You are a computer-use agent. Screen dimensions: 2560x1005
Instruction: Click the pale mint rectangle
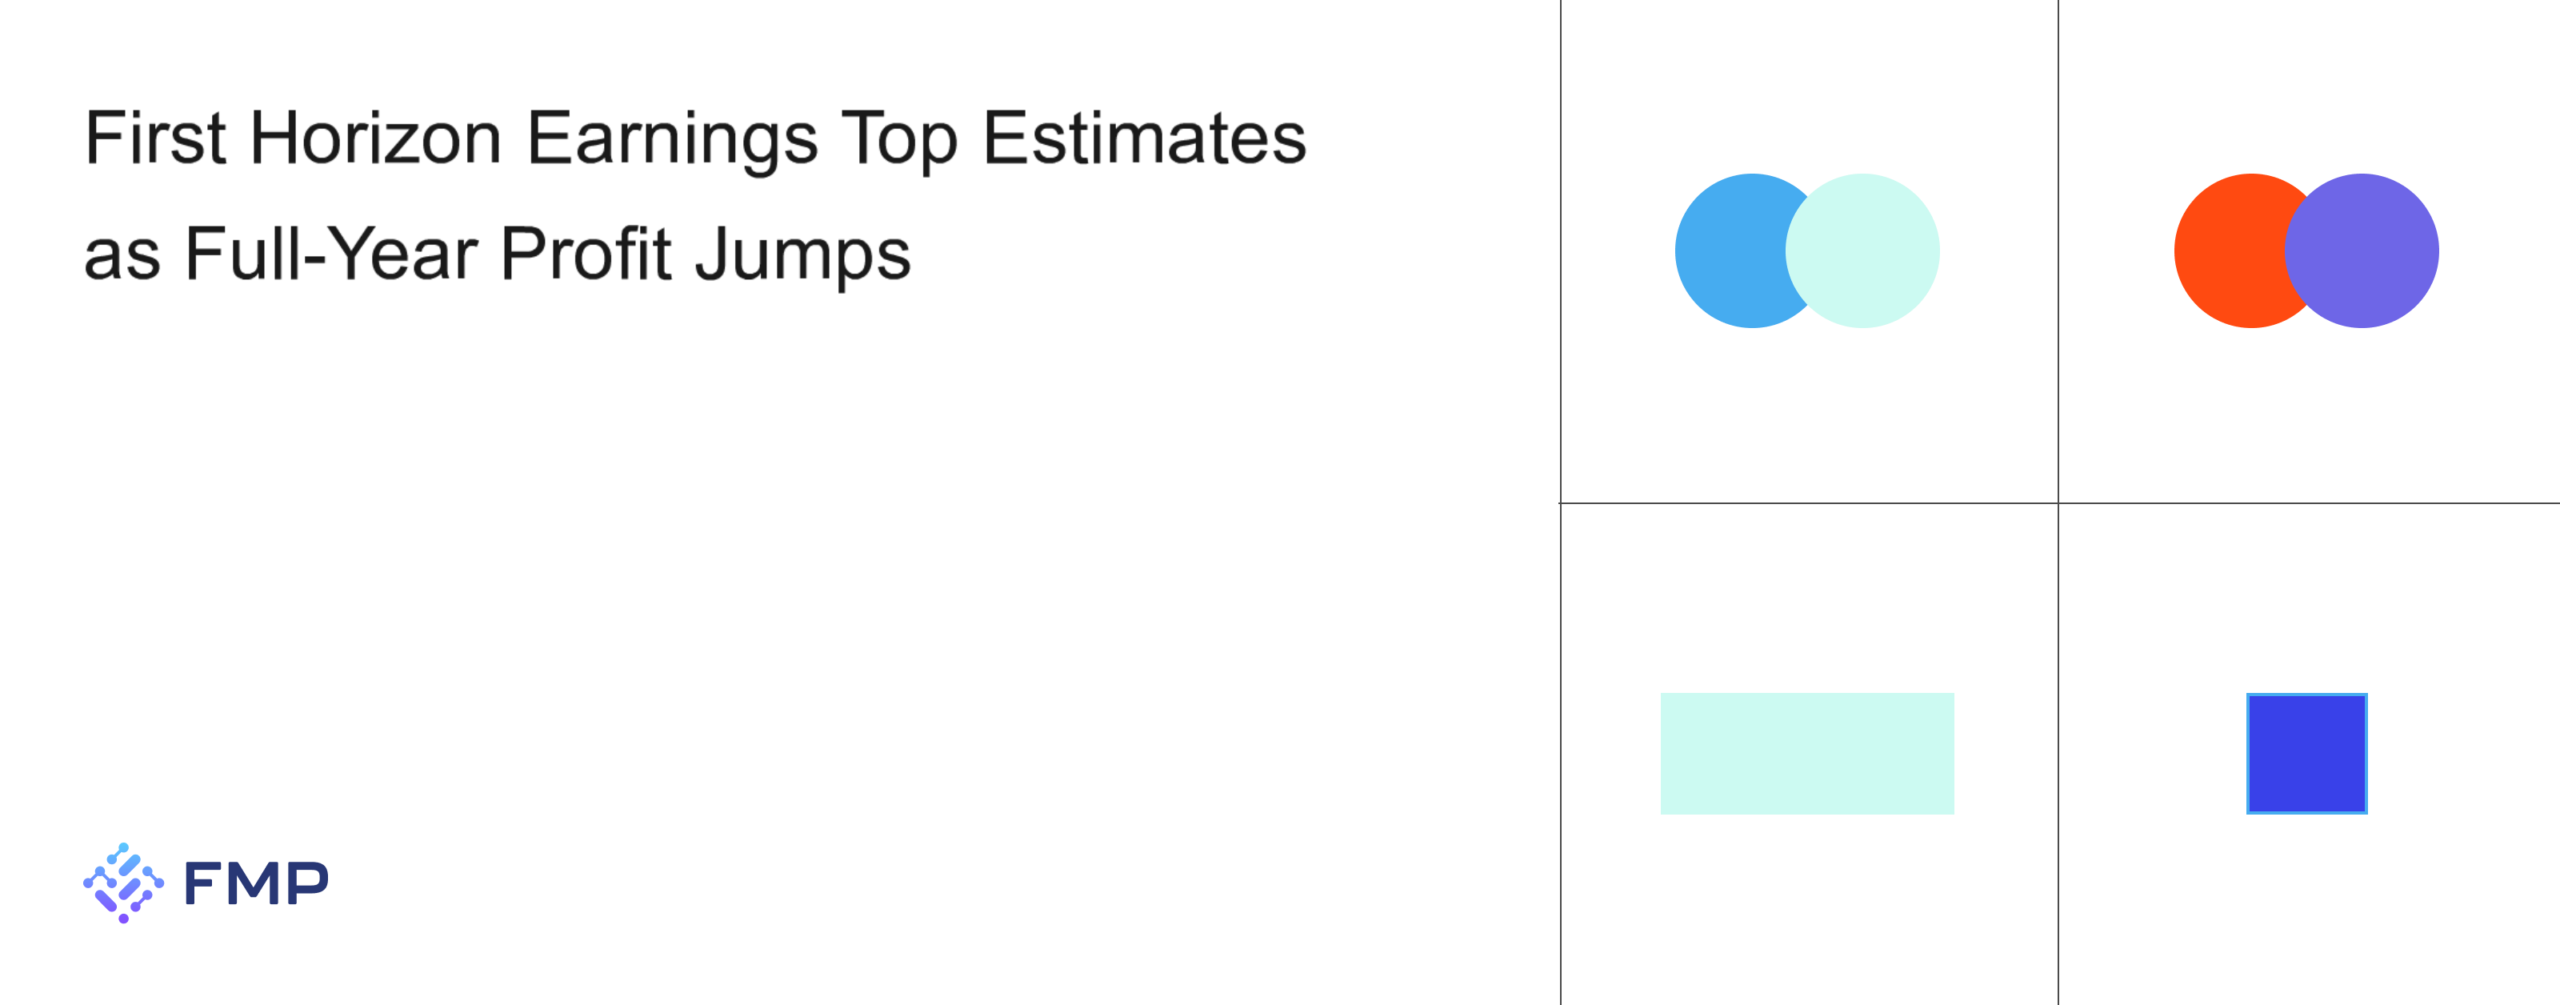(1807, 753)
